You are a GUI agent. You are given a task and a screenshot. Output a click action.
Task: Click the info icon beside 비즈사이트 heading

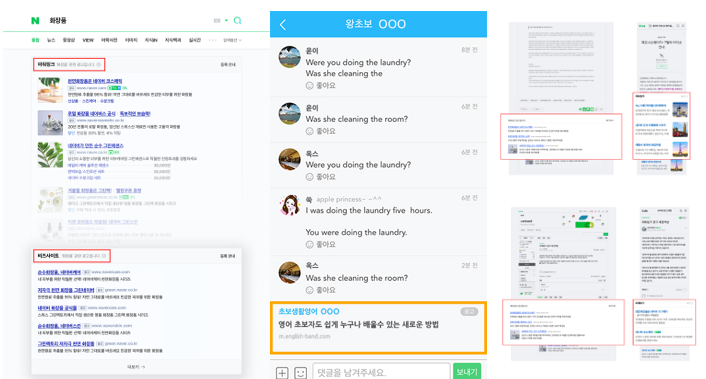(104, 256)
